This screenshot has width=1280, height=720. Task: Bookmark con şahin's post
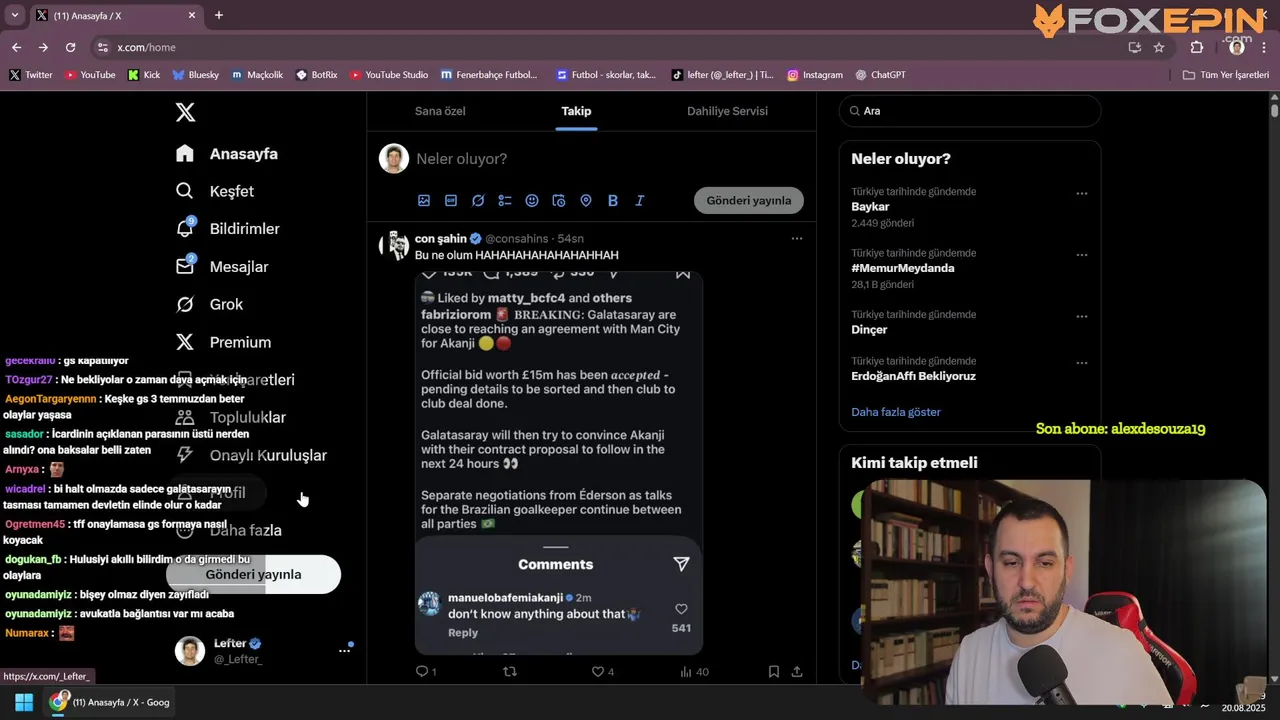tap(773, 672)
